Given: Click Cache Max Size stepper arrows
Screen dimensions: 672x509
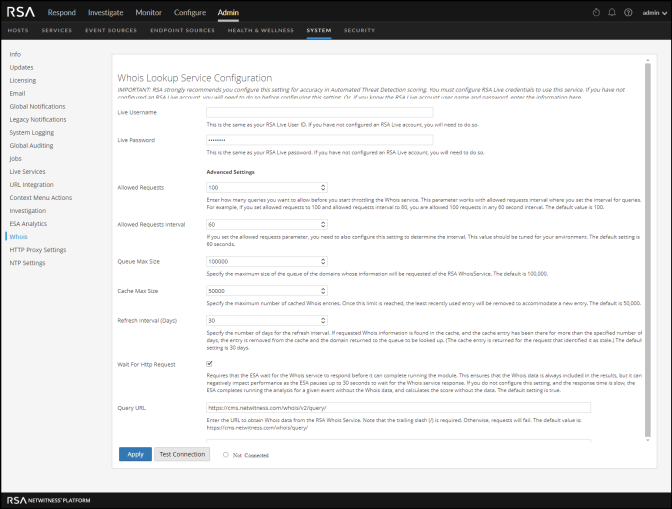Looking at the screenshot, I should [x=323, y=291].
